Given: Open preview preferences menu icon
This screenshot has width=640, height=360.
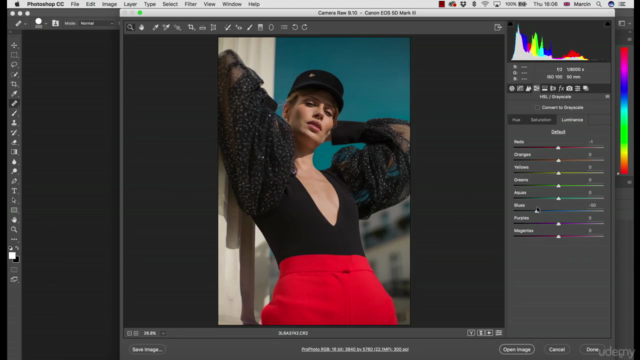Looking at the screenshot, I should pyautogui.click(x=499, y=333).
